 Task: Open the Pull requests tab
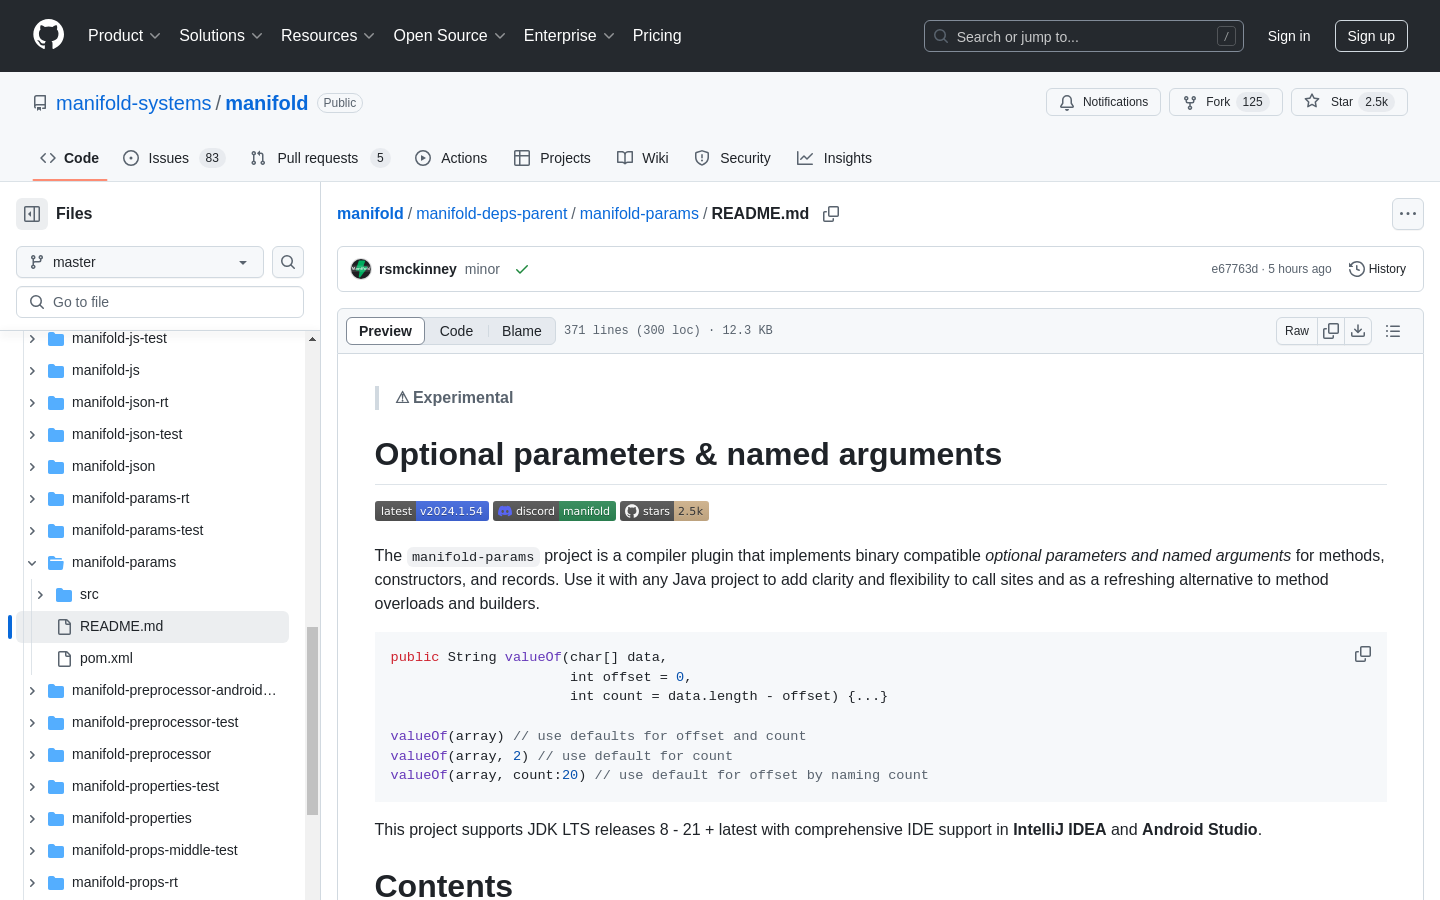click(x=320, y=158)
